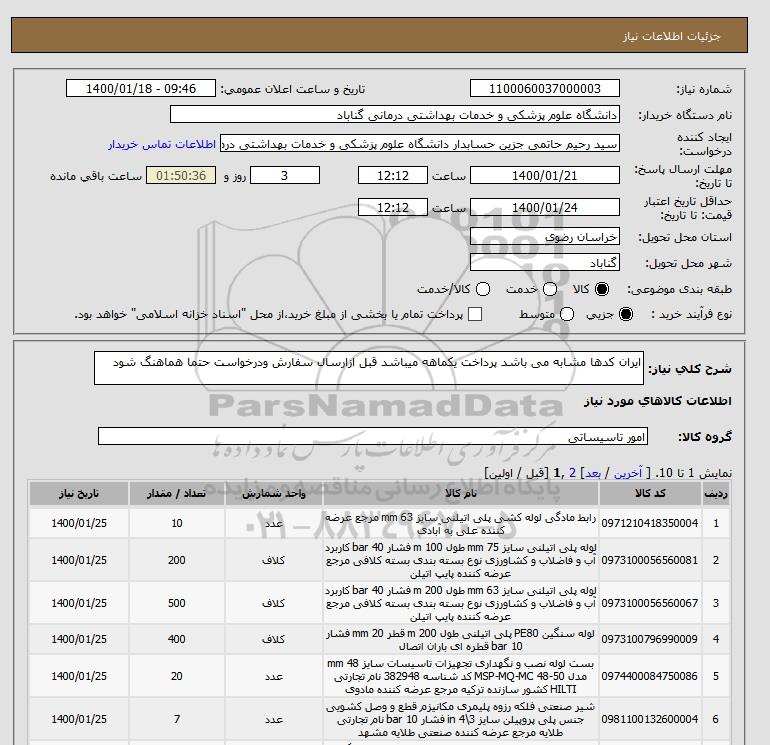Click the تاریخ نیاز column header
The height and width of the screenshot is (745, 770).
[79, 494]
